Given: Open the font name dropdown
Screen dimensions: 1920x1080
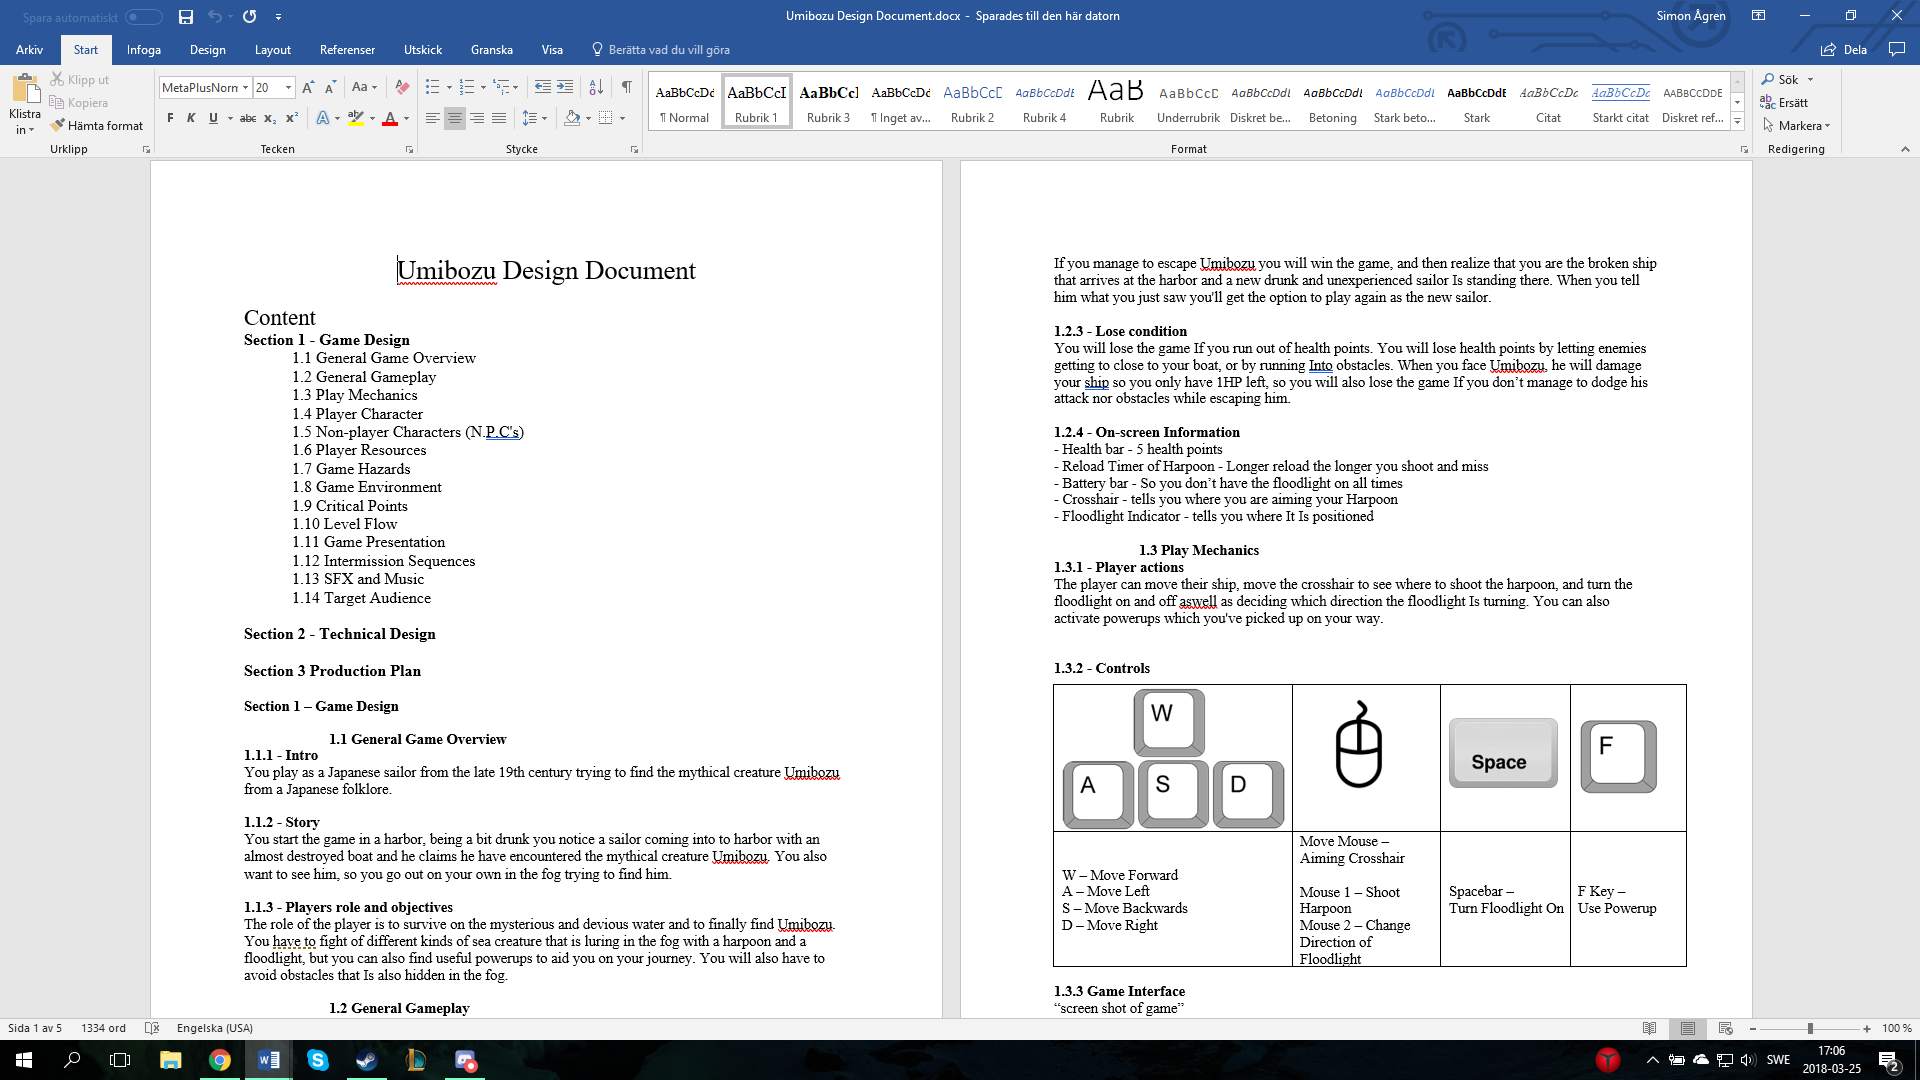Looking at the screenshot, I should 245,88.
